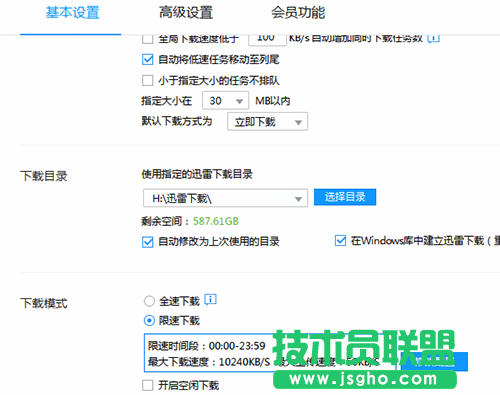Click 使用指定的迅雷下载目录 text

click(x=197, y=174)
